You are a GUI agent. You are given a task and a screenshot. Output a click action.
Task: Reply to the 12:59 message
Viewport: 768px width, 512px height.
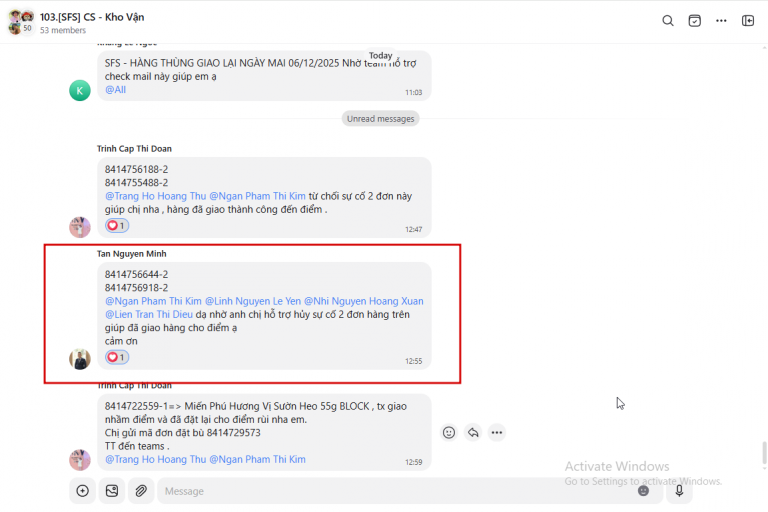click(x=473, y=433)
